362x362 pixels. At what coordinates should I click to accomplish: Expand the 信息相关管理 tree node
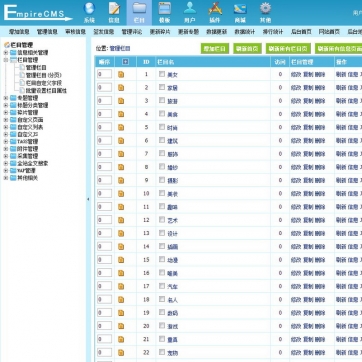pyautogui.click(x=6, y=53)
